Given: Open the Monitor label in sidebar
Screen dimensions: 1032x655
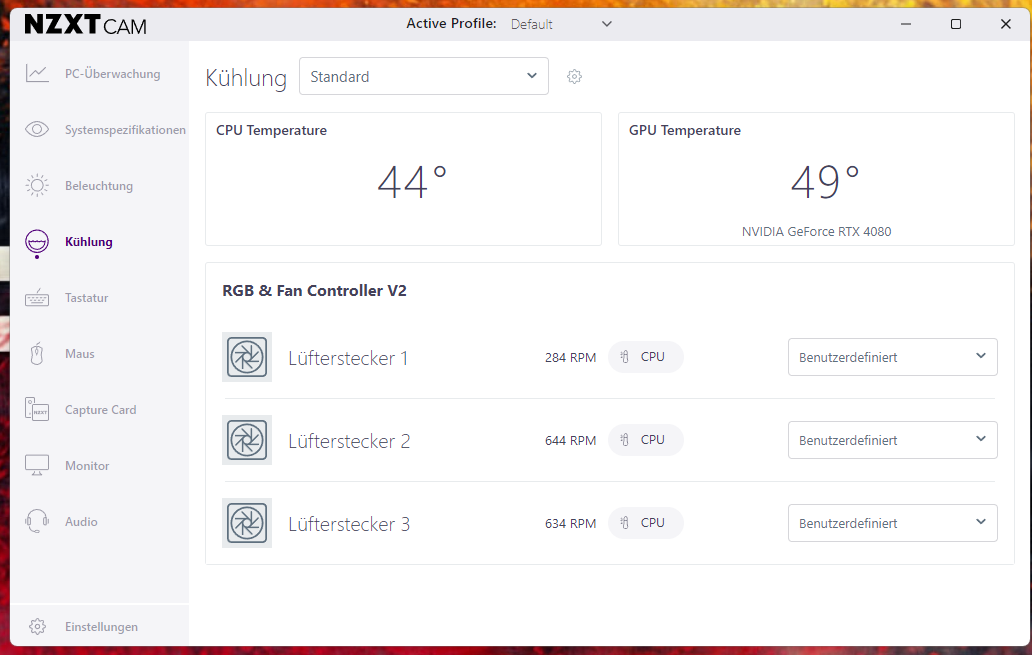Looking at the screenshot, I should 87,465.
